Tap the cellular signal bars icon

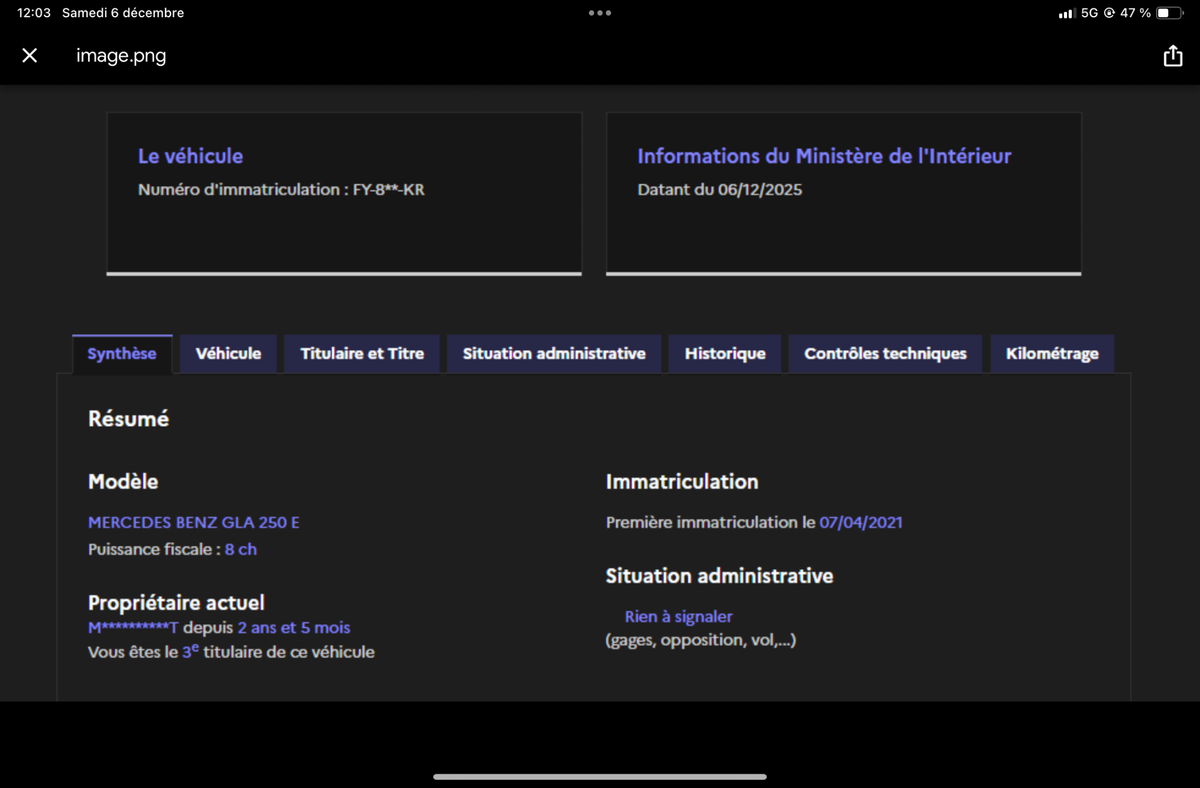(1066, 13)
